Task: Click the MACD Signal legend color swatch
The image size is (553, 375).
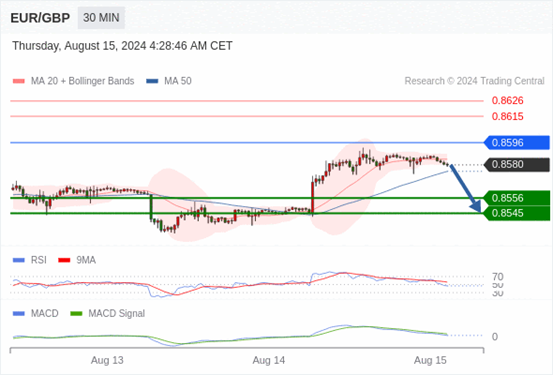Action: tap(77, 314)
